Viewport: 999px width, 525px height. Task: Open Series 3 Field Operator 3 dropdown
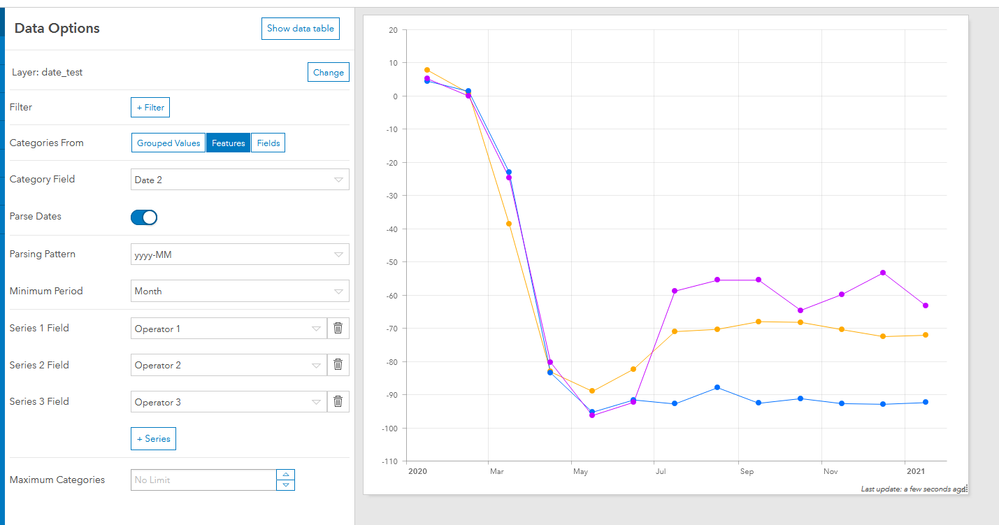(228, 402)
